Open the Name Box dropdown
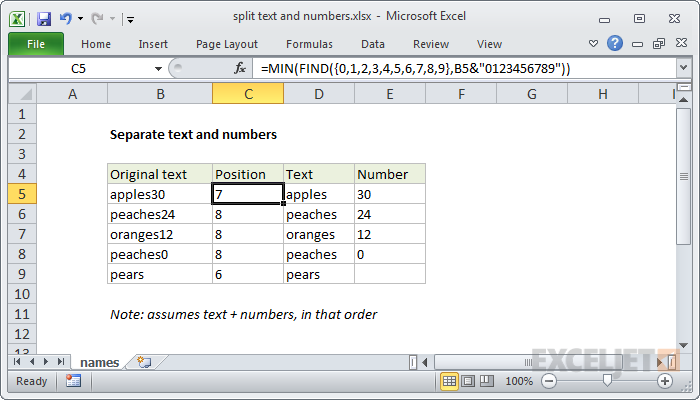The height and width of the screenshot is (400, 700). [x=158, y=68]
